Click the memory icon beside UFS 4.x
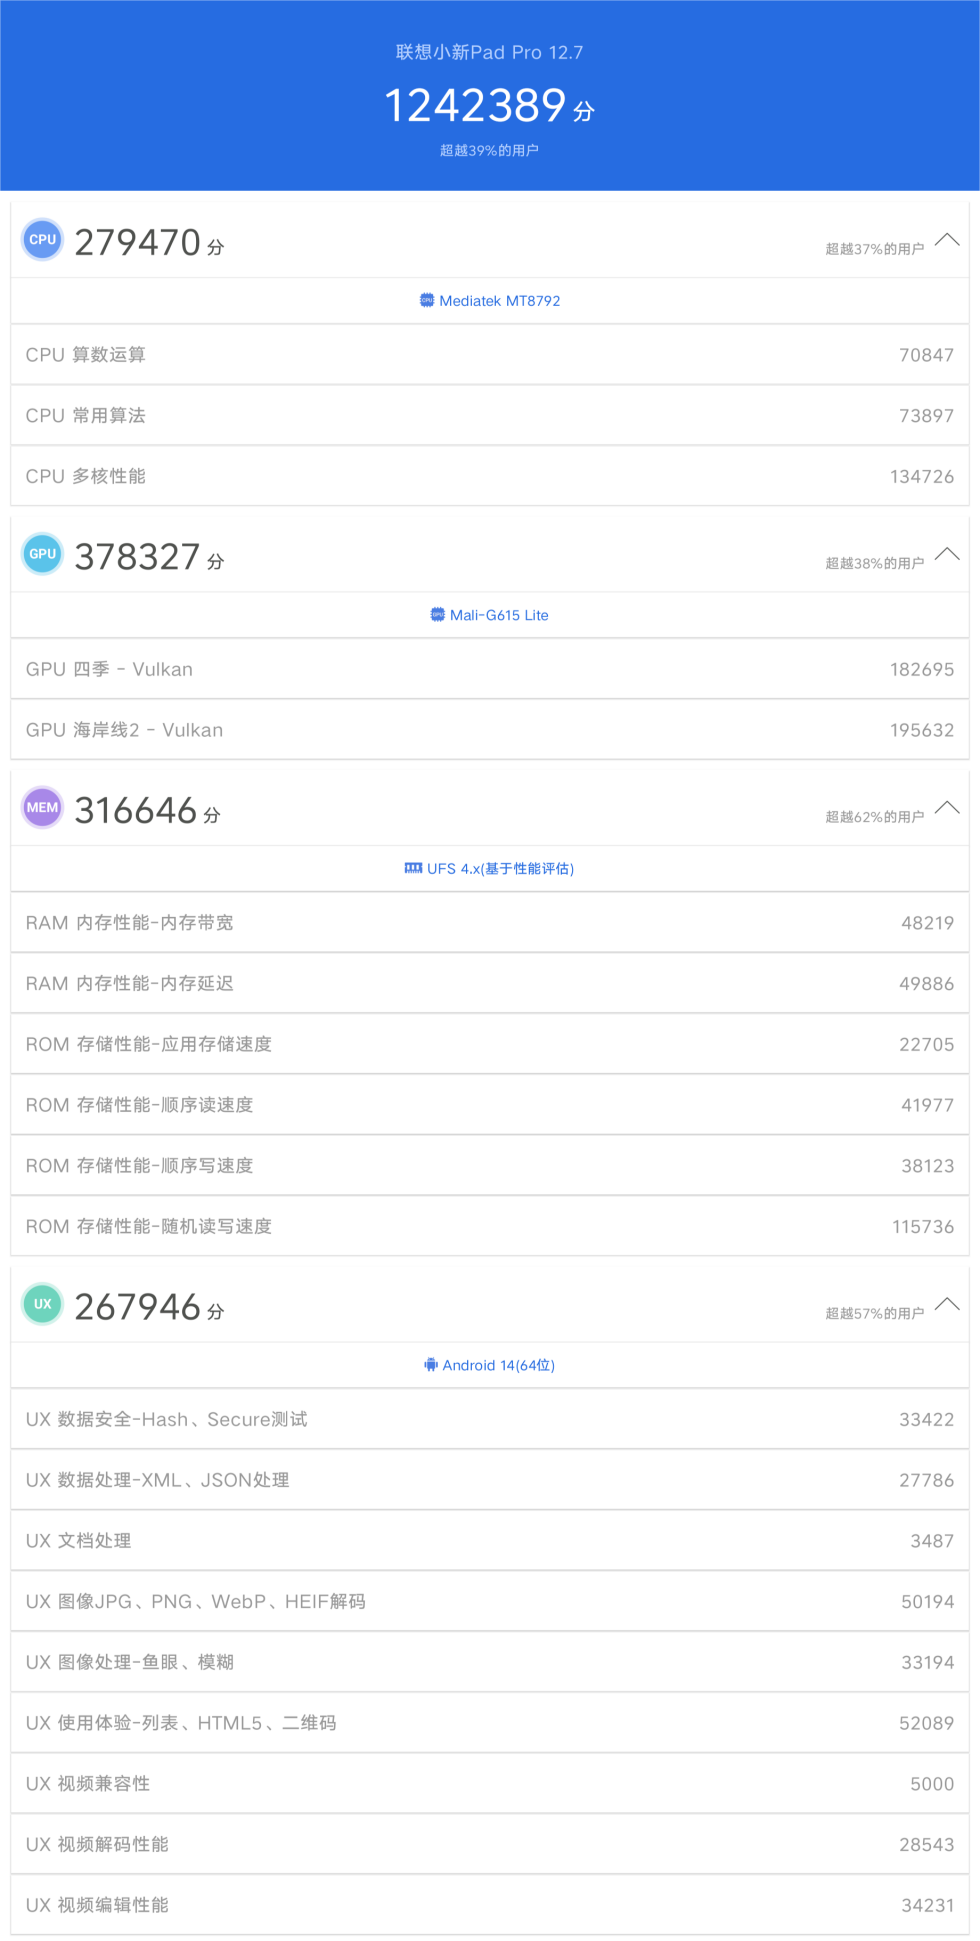Image resolution: width=980 pixels, height=1941 pixels. [x=413, y=868]
